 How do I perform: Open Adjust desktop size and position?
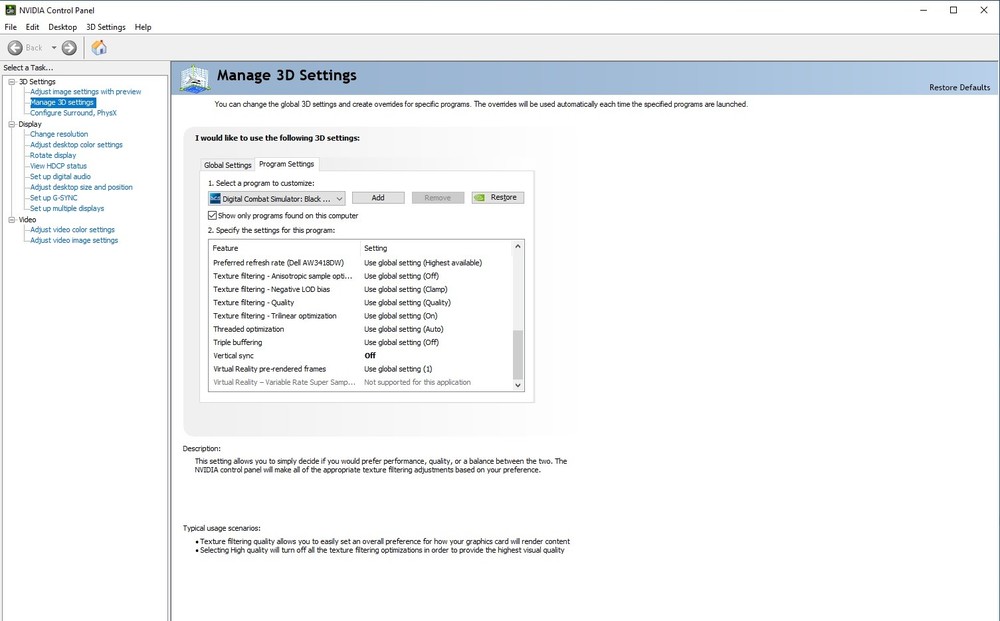coord(81,187)
